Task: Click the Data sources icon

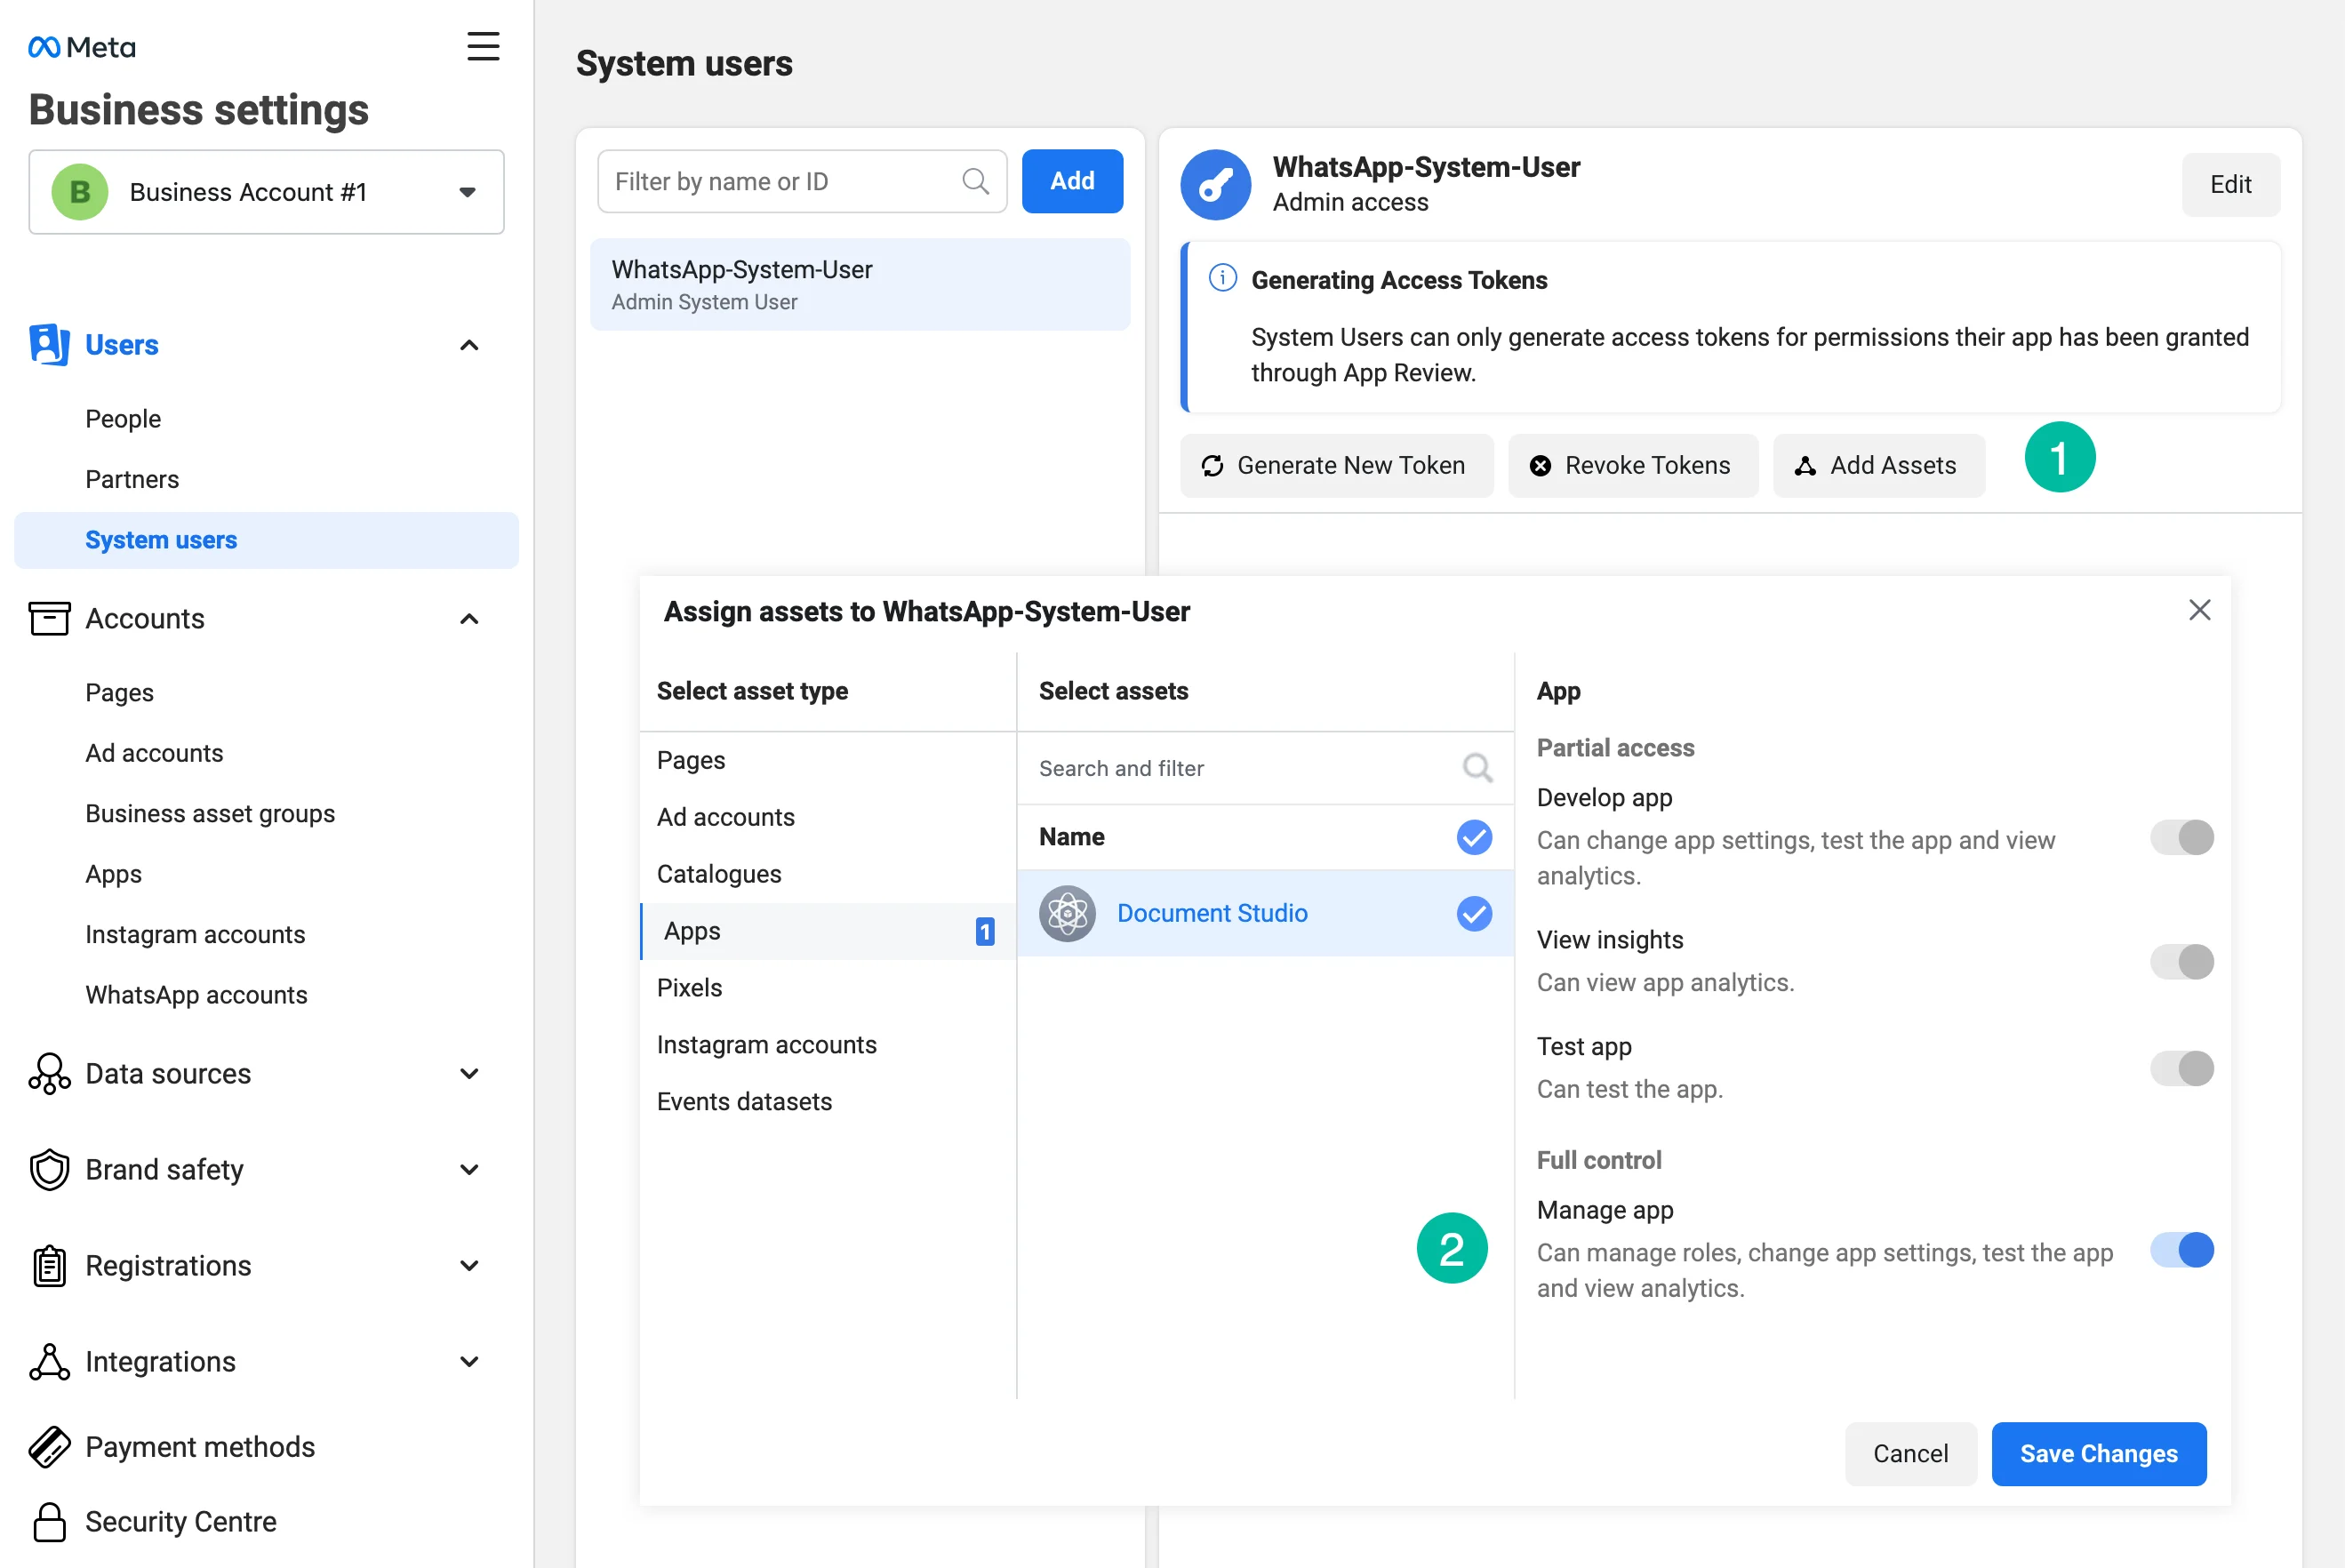Action: click(x=49, y=1073)
